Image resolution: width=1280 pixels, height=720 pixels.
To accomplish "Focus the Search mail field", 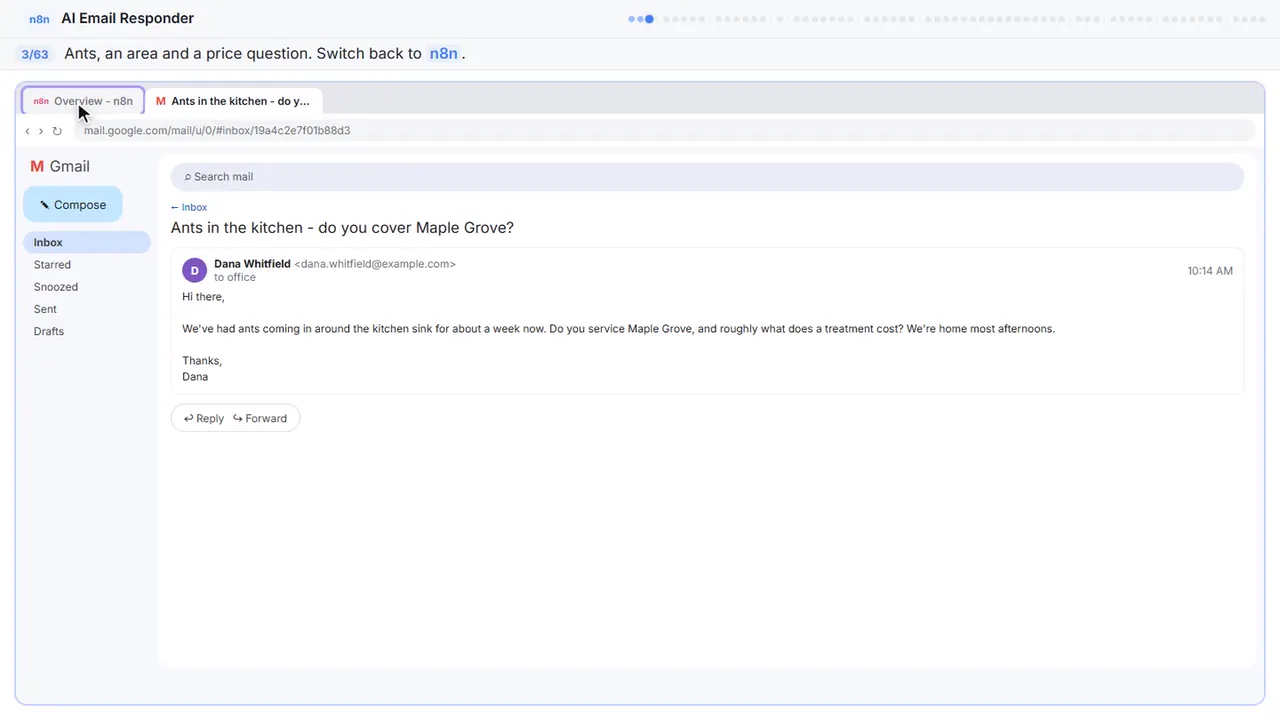I will [707, 177].
